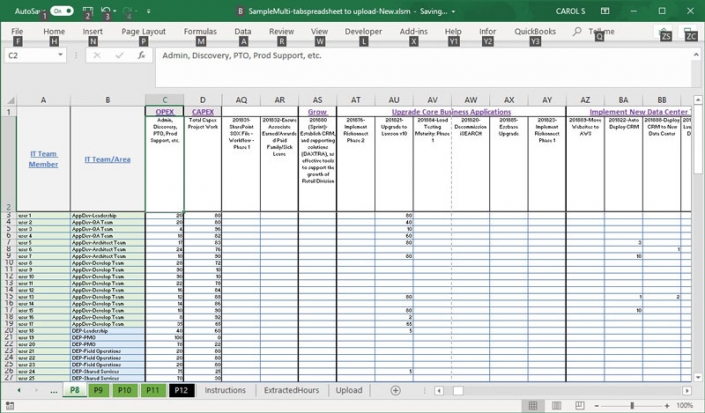Open the Developer ribbon tab
The image size is (705, 413).
coord(362,31)
